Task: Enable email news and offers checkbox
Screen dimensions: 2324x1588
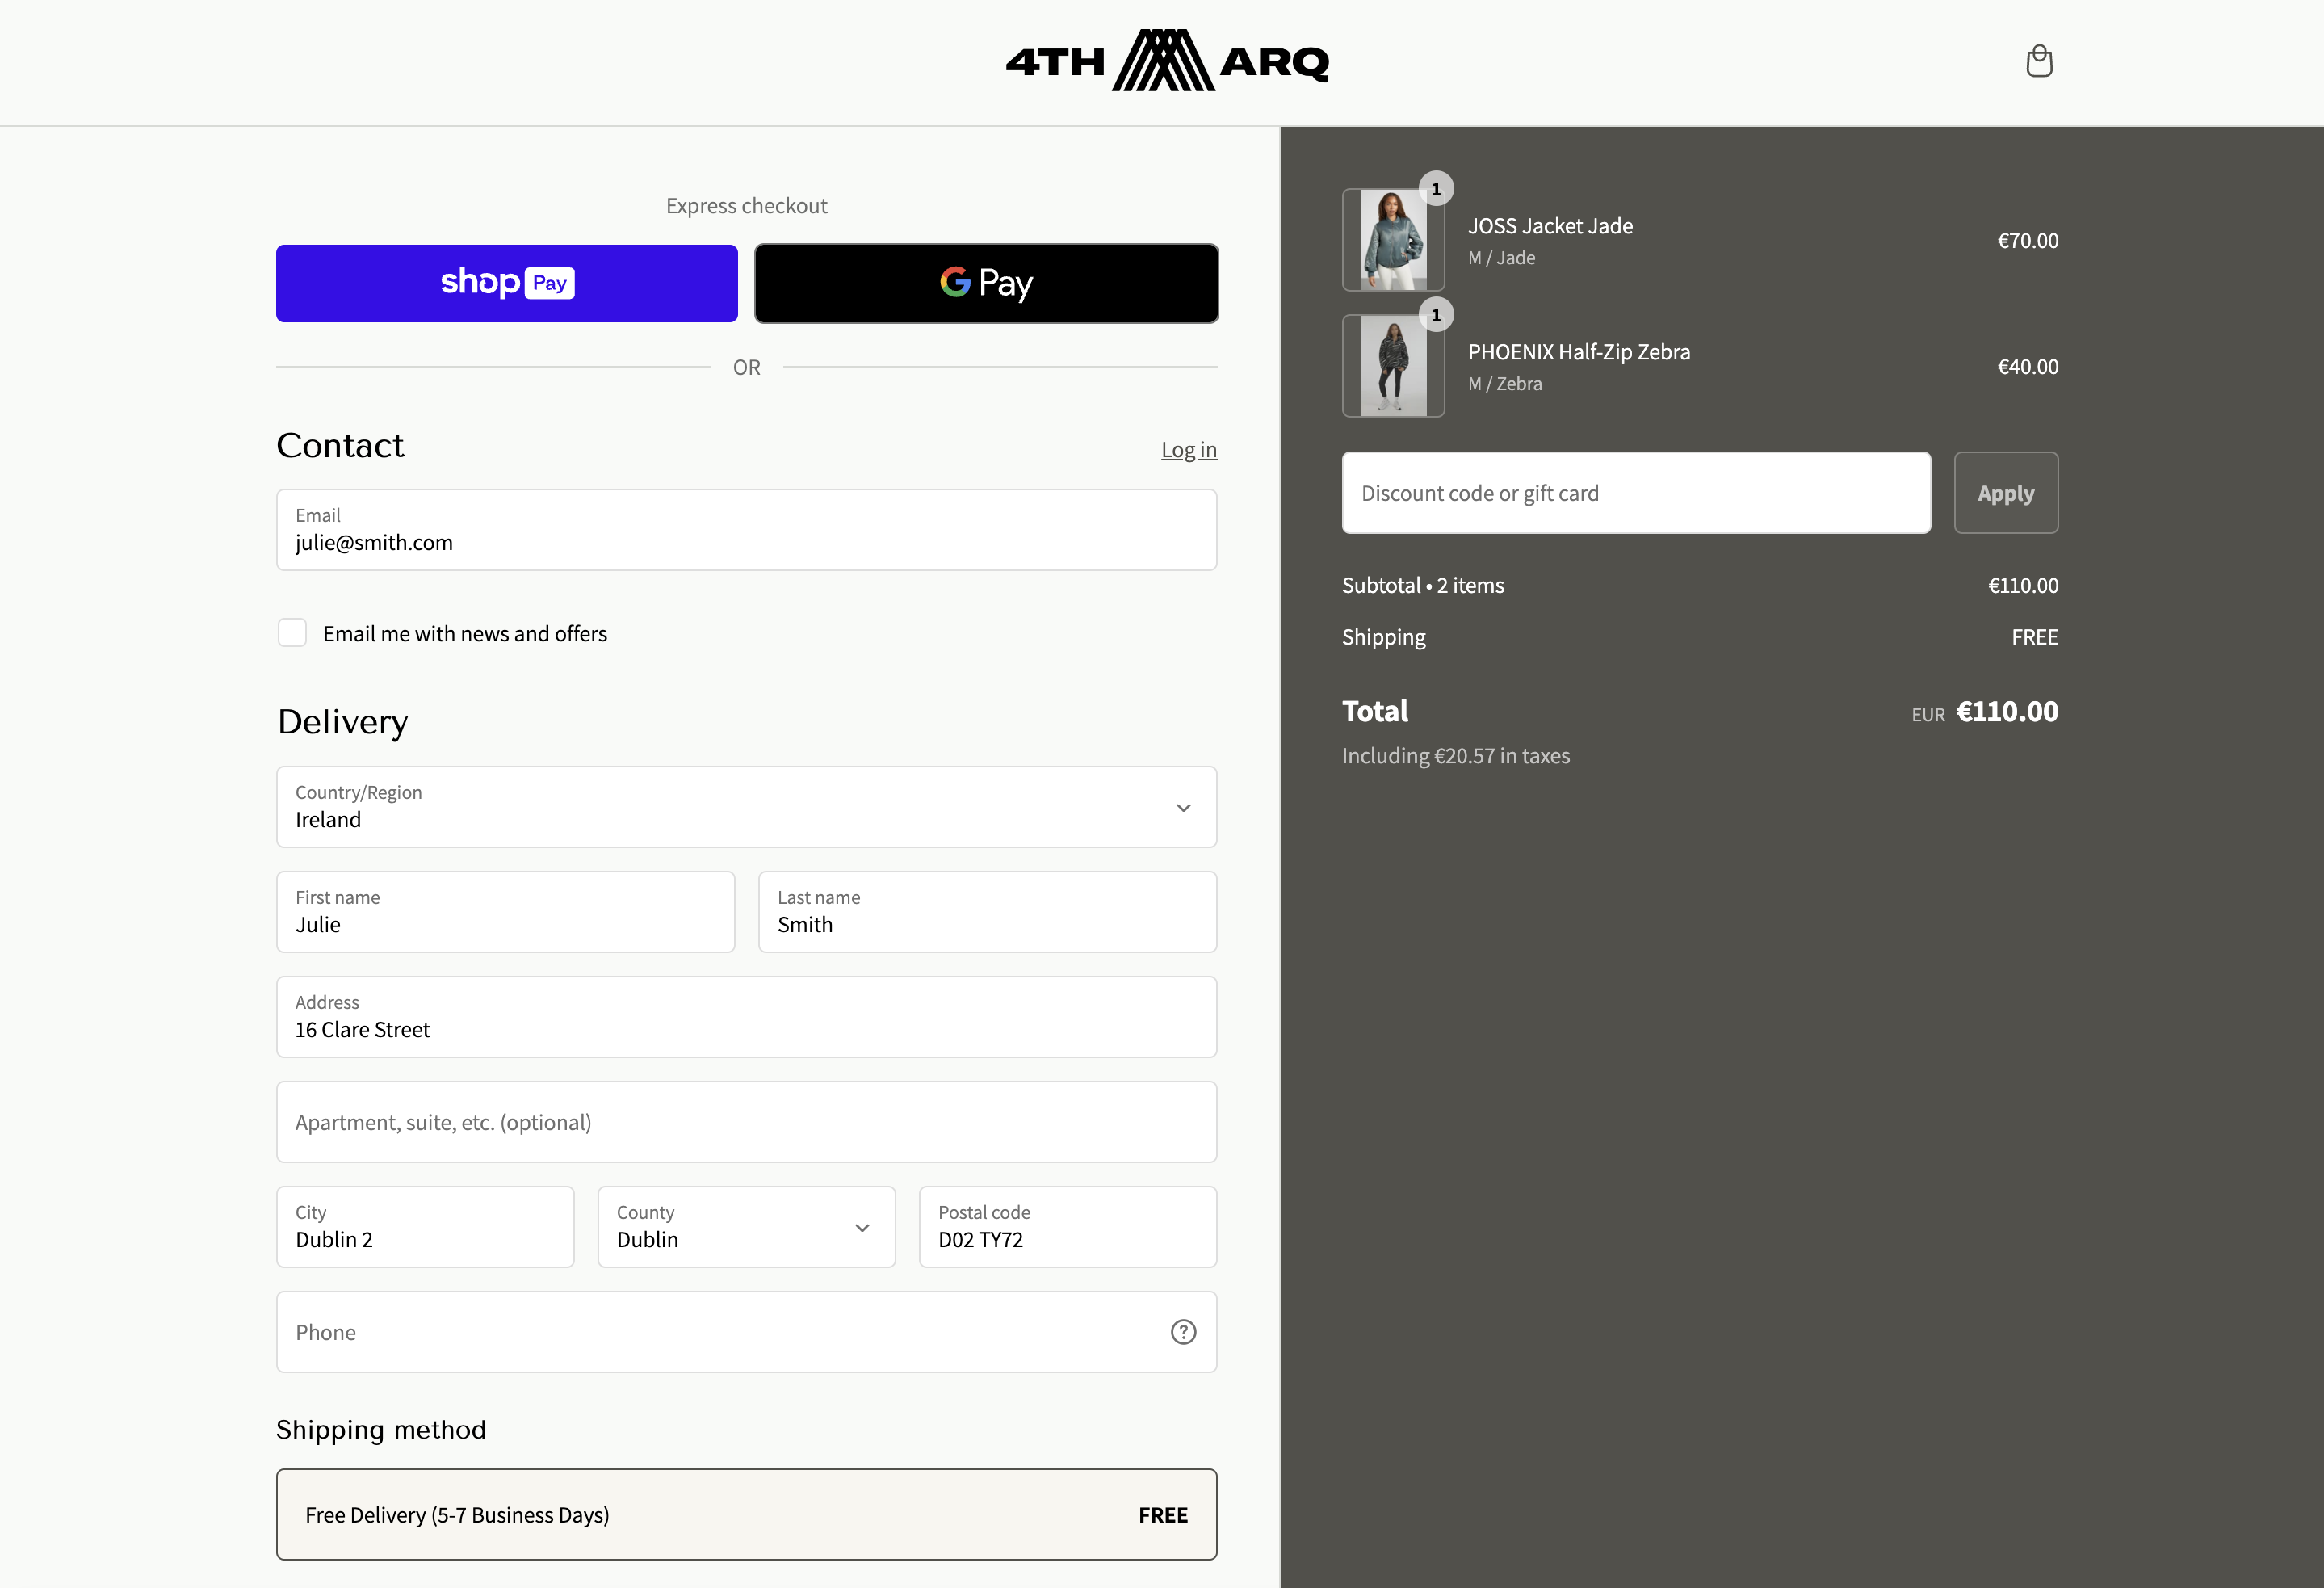Action: [x=292, y=633]
